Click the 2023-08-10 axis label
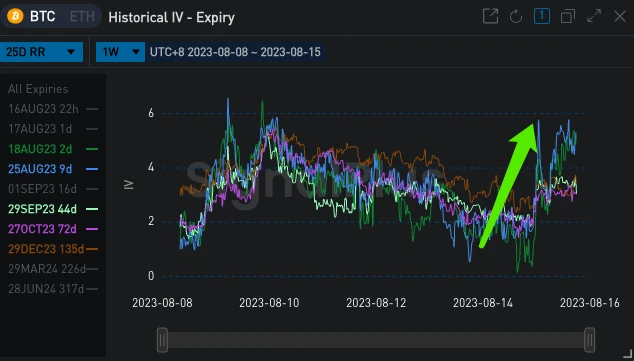The width and height of the screenshot is (634, 361). pos(269,303)
